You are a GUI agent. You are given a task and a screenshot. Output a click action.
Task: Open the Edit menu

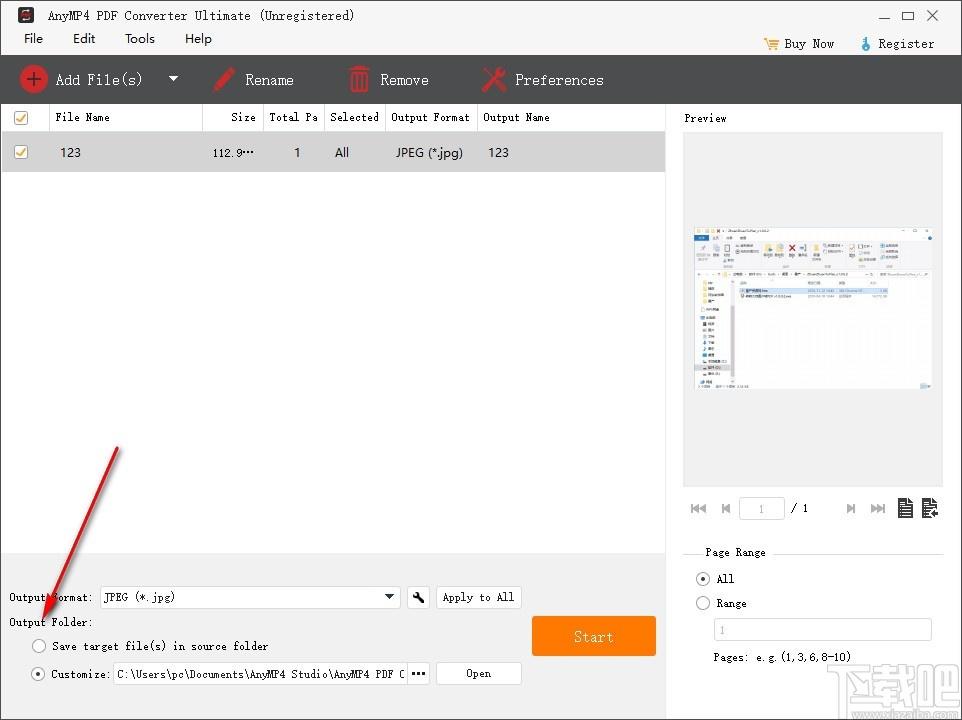84,39
